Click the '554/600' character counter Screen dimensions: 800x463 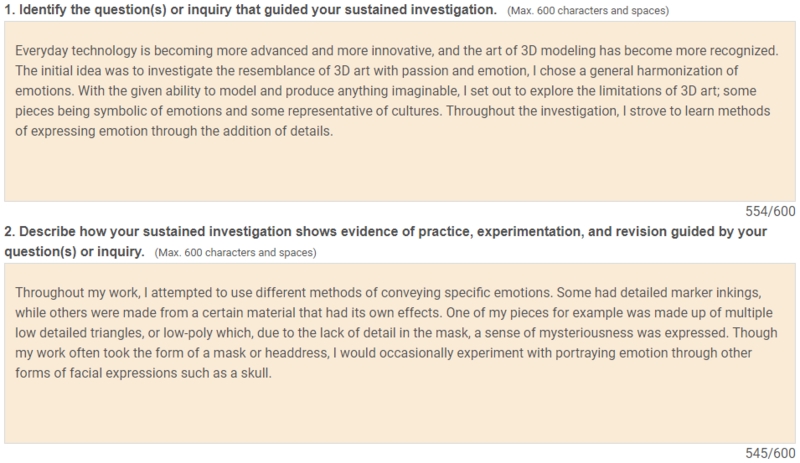770,211
